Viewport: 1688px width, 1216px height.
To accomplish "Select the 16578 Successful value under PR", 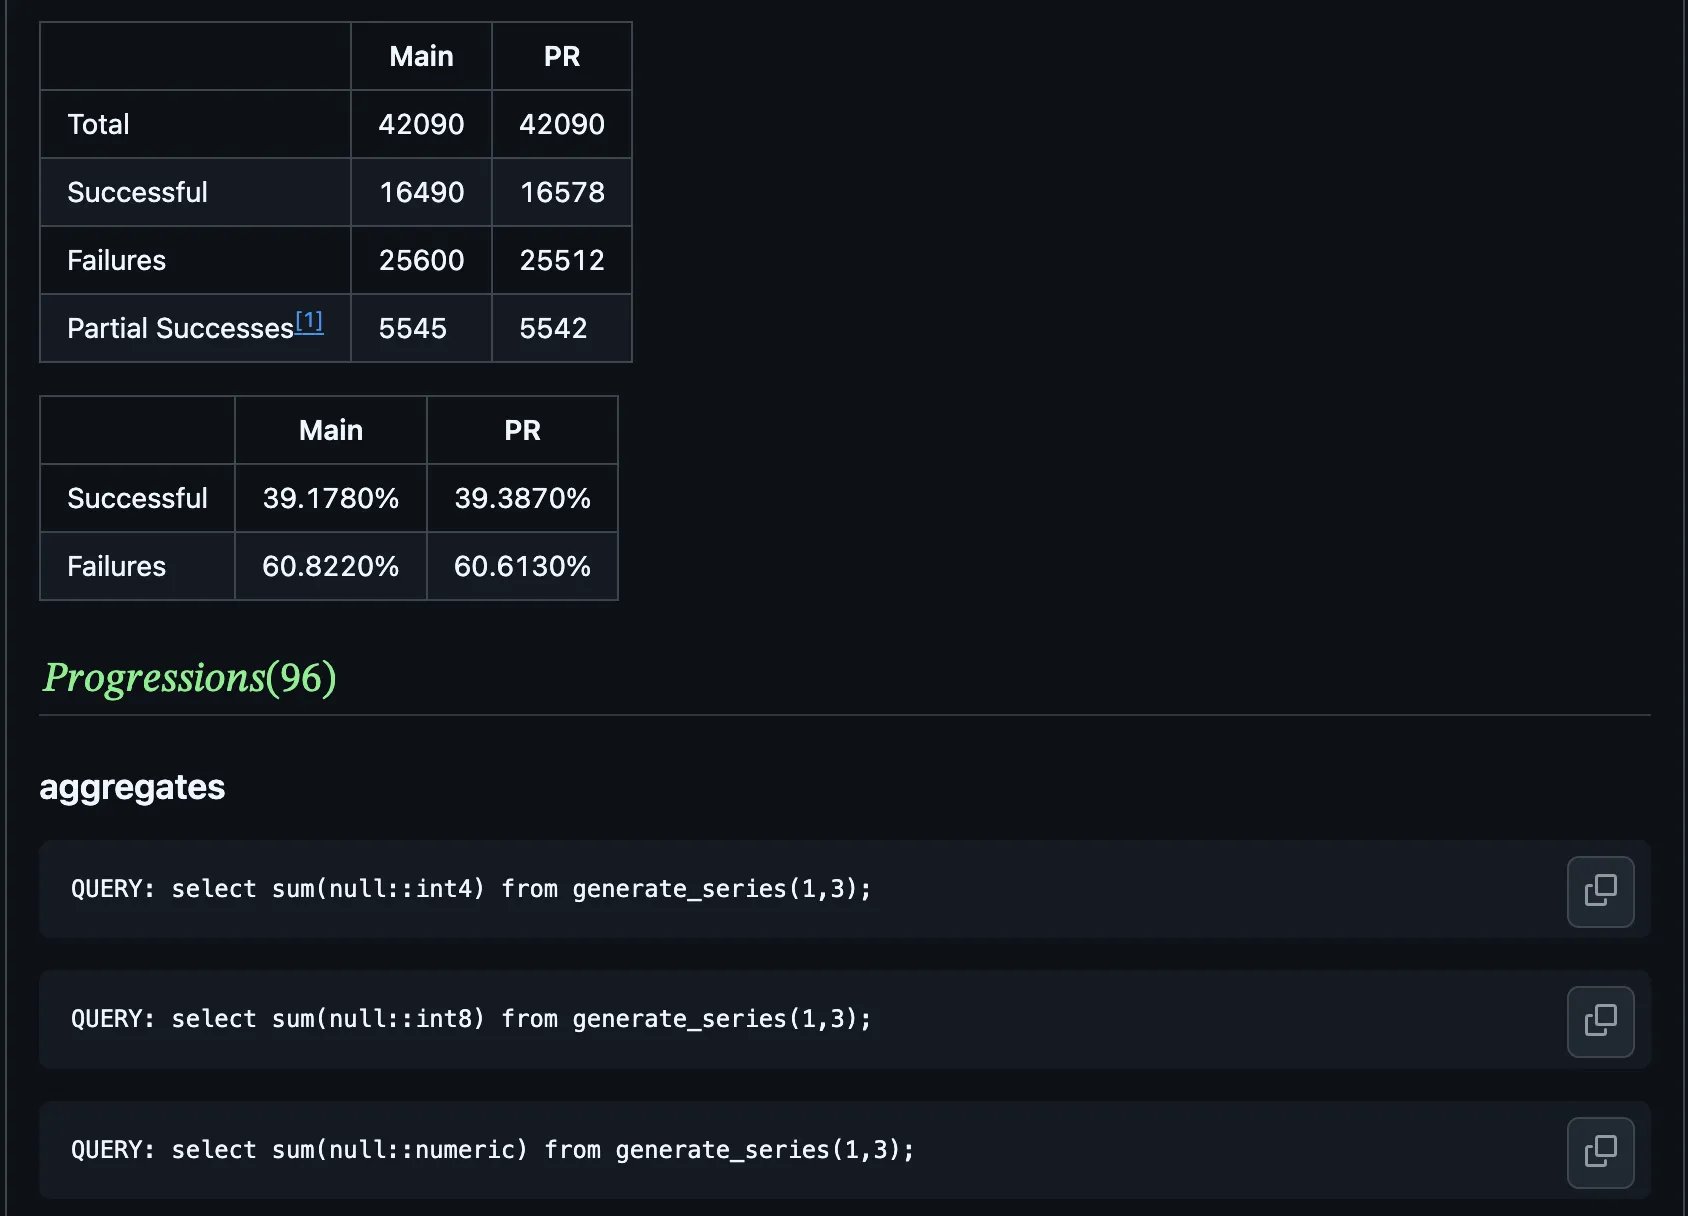I will click(561, 192).
